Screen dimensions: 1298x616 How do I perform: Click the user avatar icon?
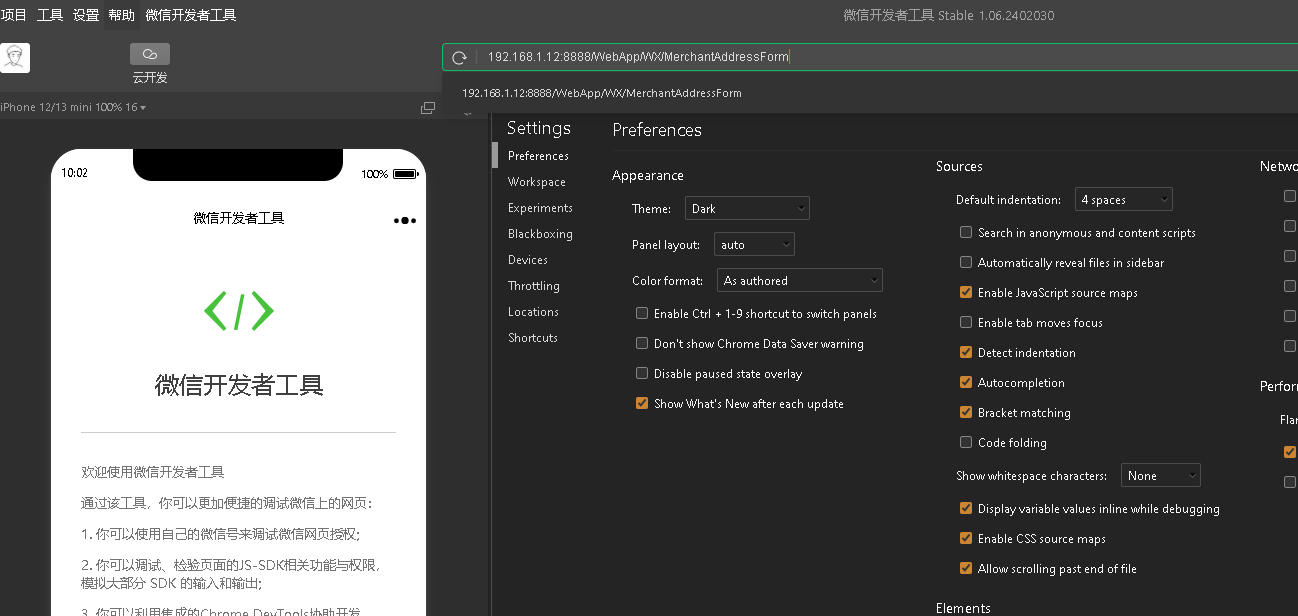[x=15, y=58]
